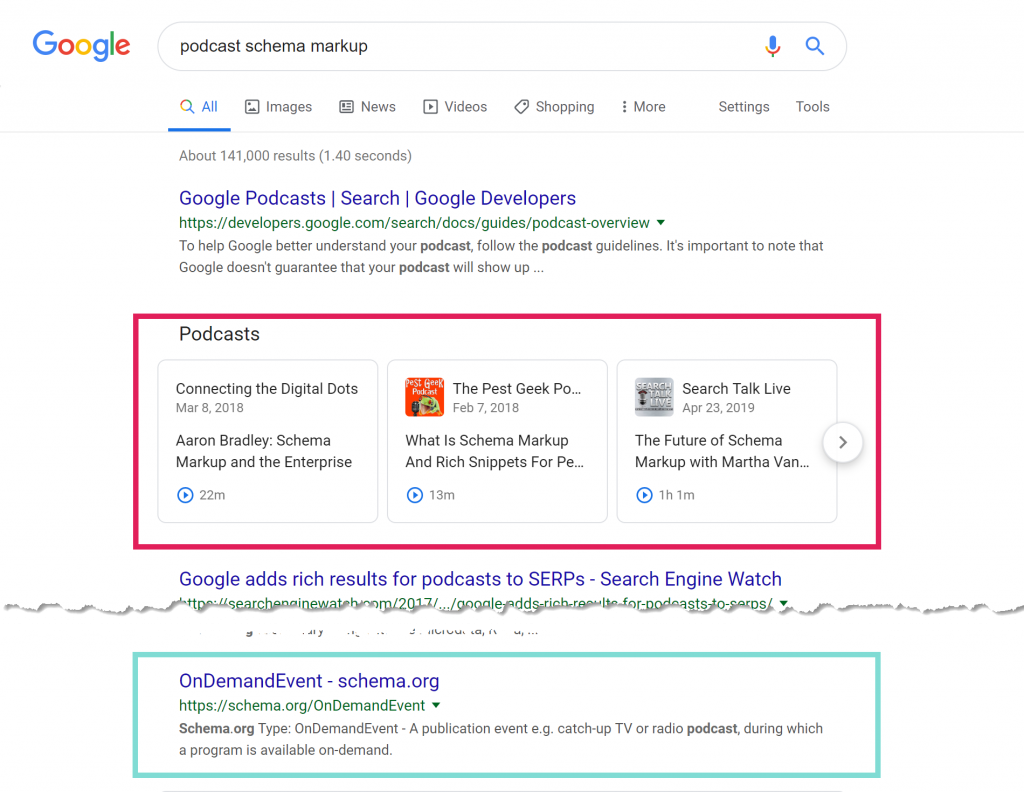Click the Images tab picture icon
Image resolution: width=1024 pixels, height=792 pixels.
[252, 107]
